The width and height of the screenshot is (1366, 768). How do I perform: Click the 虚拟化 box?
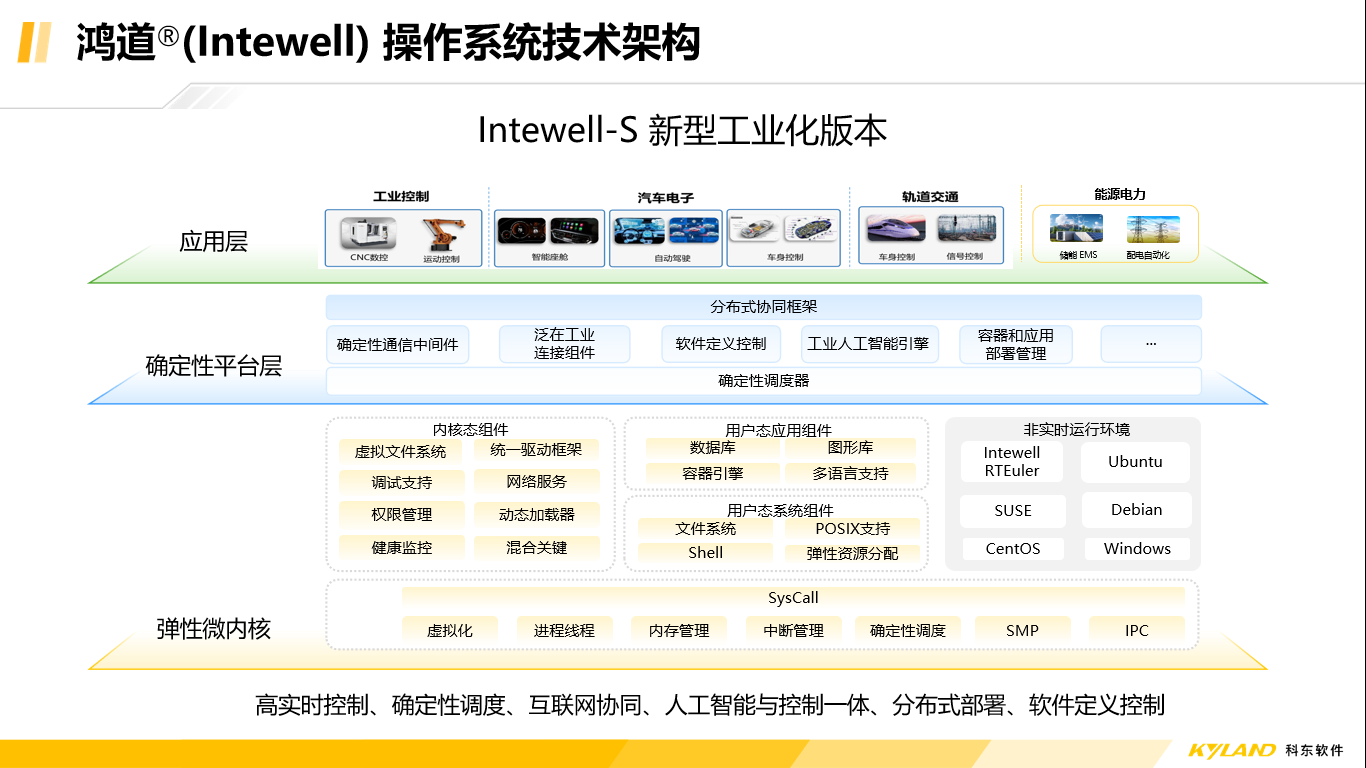tap(450, 630)
